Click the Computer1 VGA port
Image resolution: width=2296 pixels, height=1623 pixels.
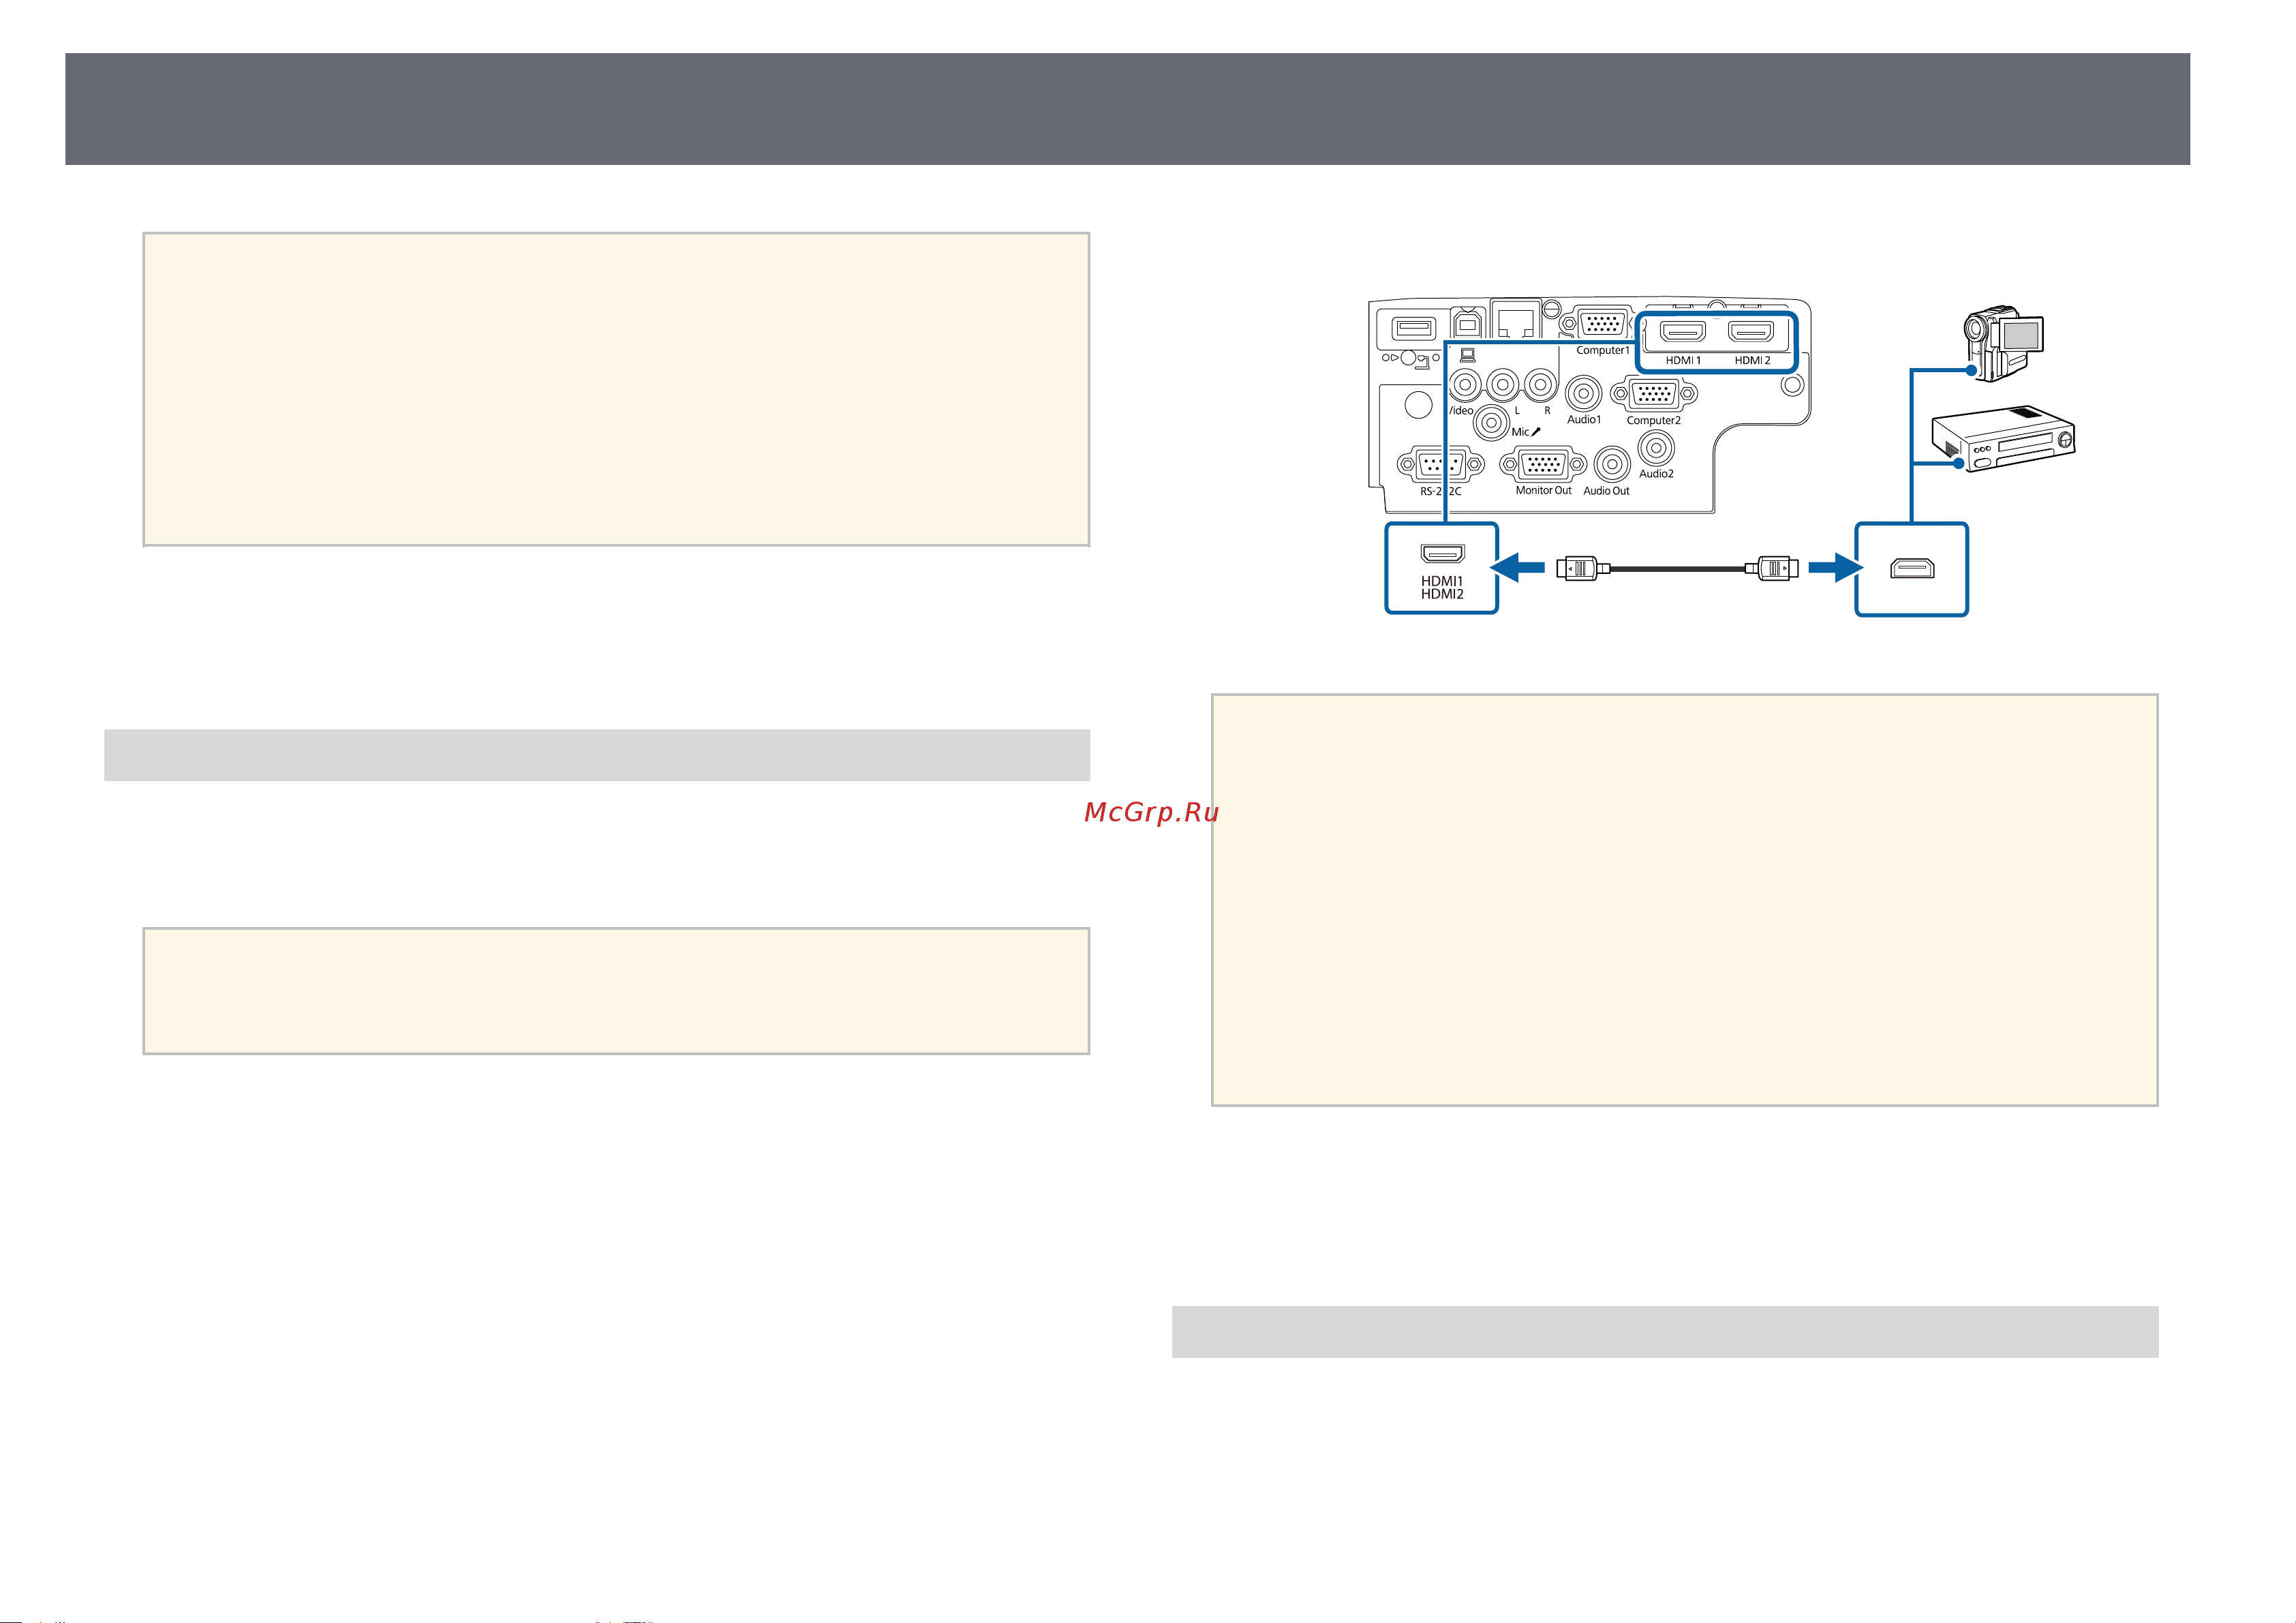coord(1602,325)
